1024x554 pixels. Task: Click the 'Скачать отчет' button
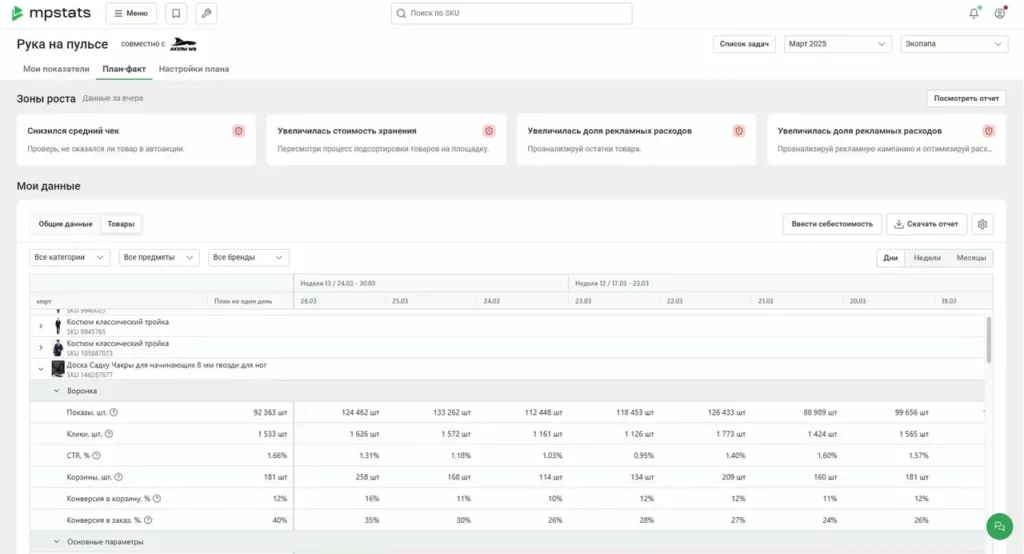pos(927,224)
